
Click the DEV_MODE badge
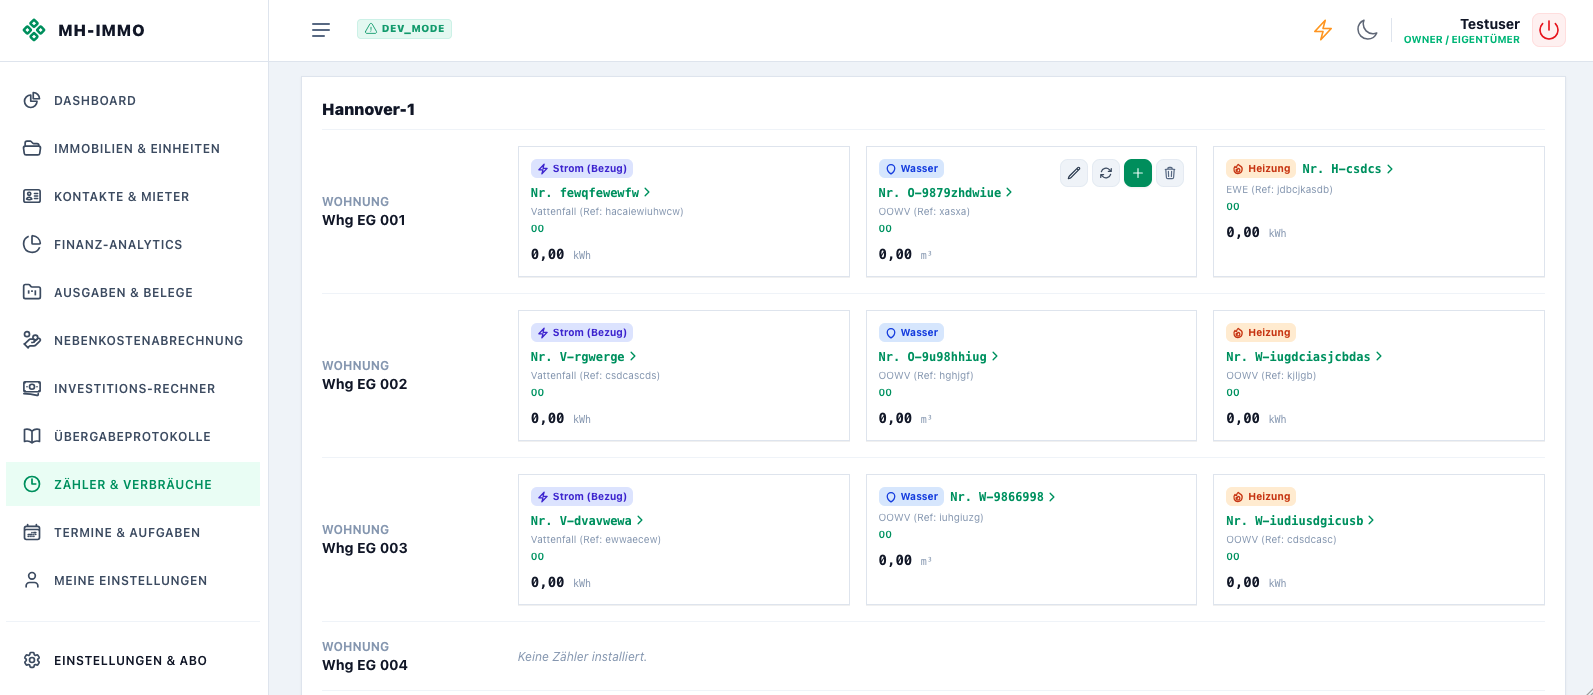[404, 29]
